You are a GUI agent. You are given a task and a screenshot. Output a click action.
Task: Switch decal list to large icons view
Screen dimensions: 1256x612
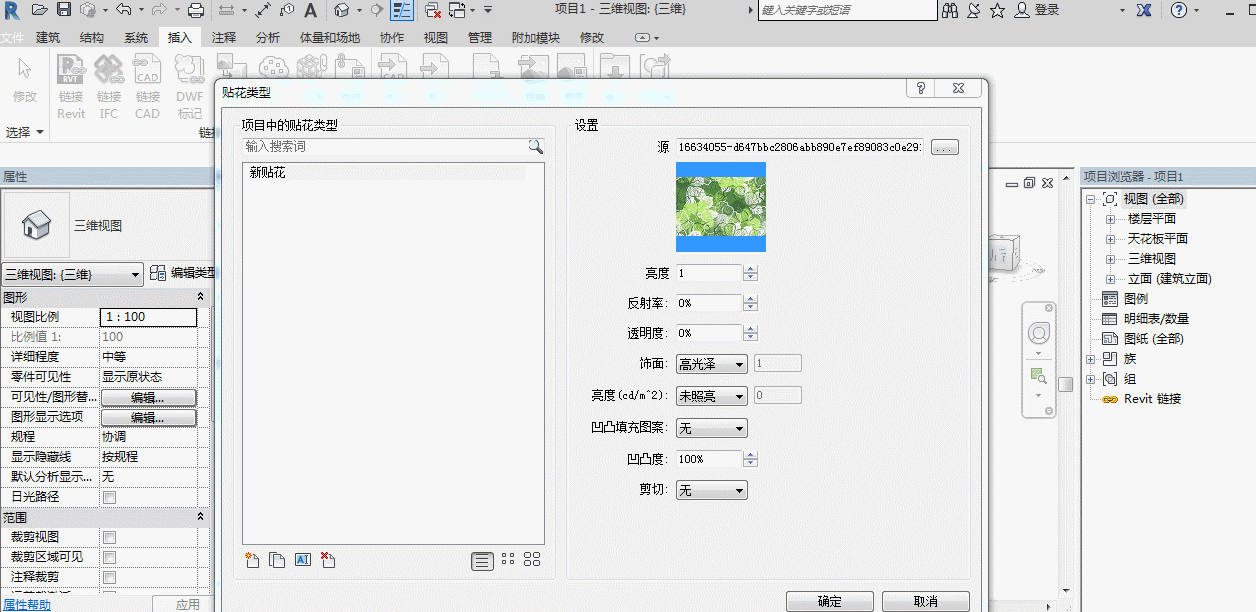[x=532, y=560]
